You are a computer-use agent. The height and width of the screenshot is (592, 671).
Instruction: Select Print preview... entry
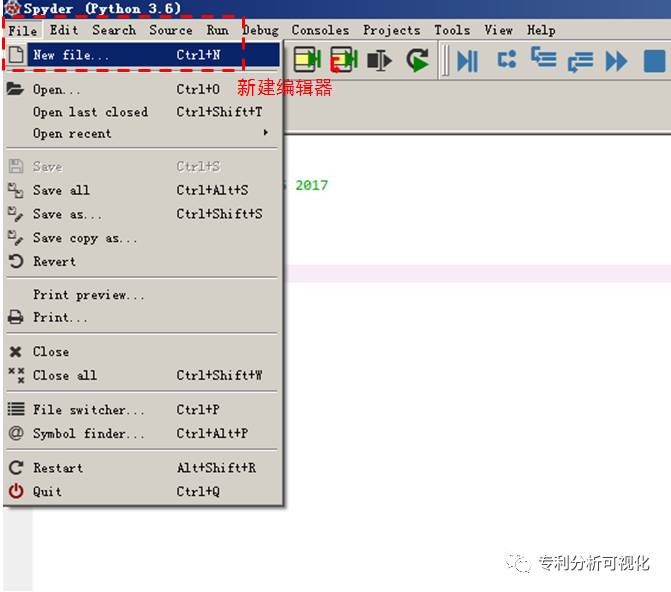[143, 295]
